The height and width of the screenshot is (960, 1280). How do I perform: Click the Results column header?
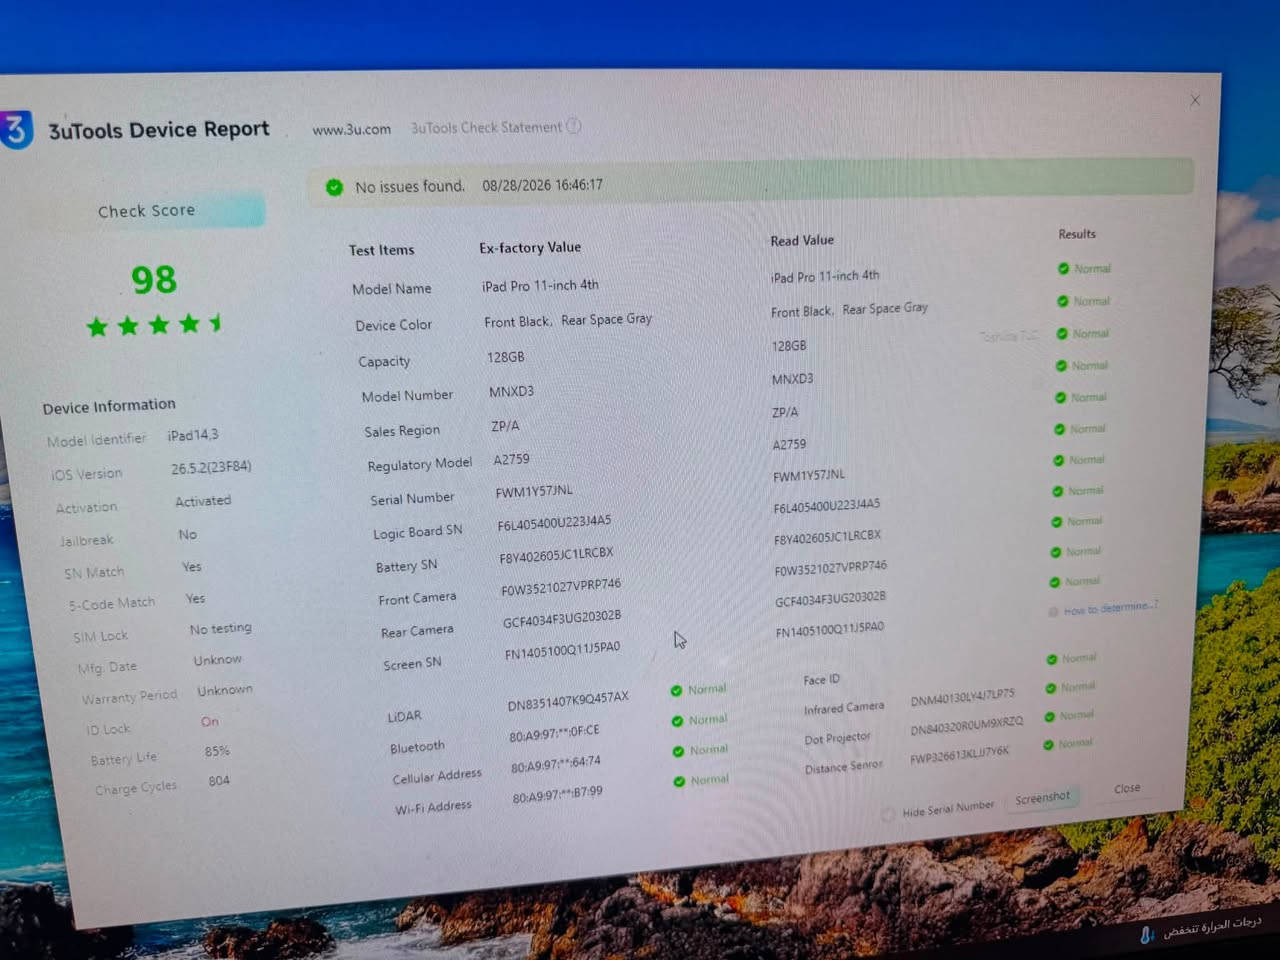tap(1077, 234)
